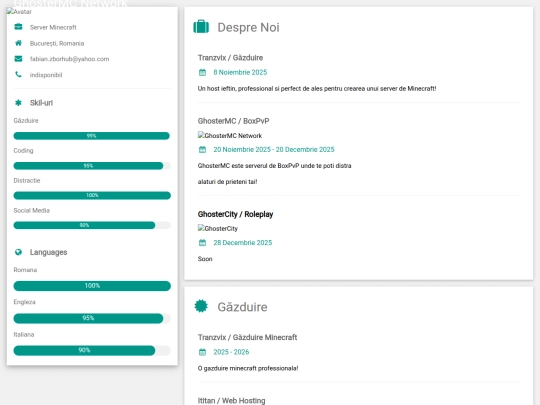Click the 28 Decembrie 2025 date

(243, 243)
